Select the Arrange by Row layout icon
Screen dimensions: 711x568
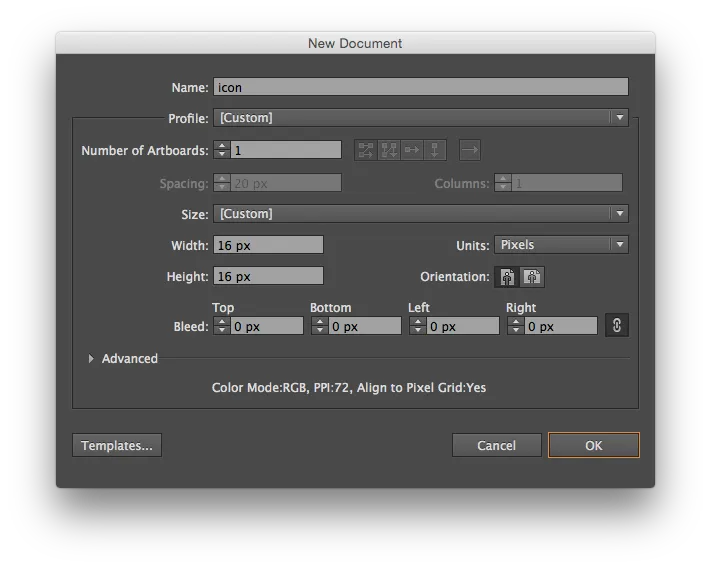pos(412,150)
